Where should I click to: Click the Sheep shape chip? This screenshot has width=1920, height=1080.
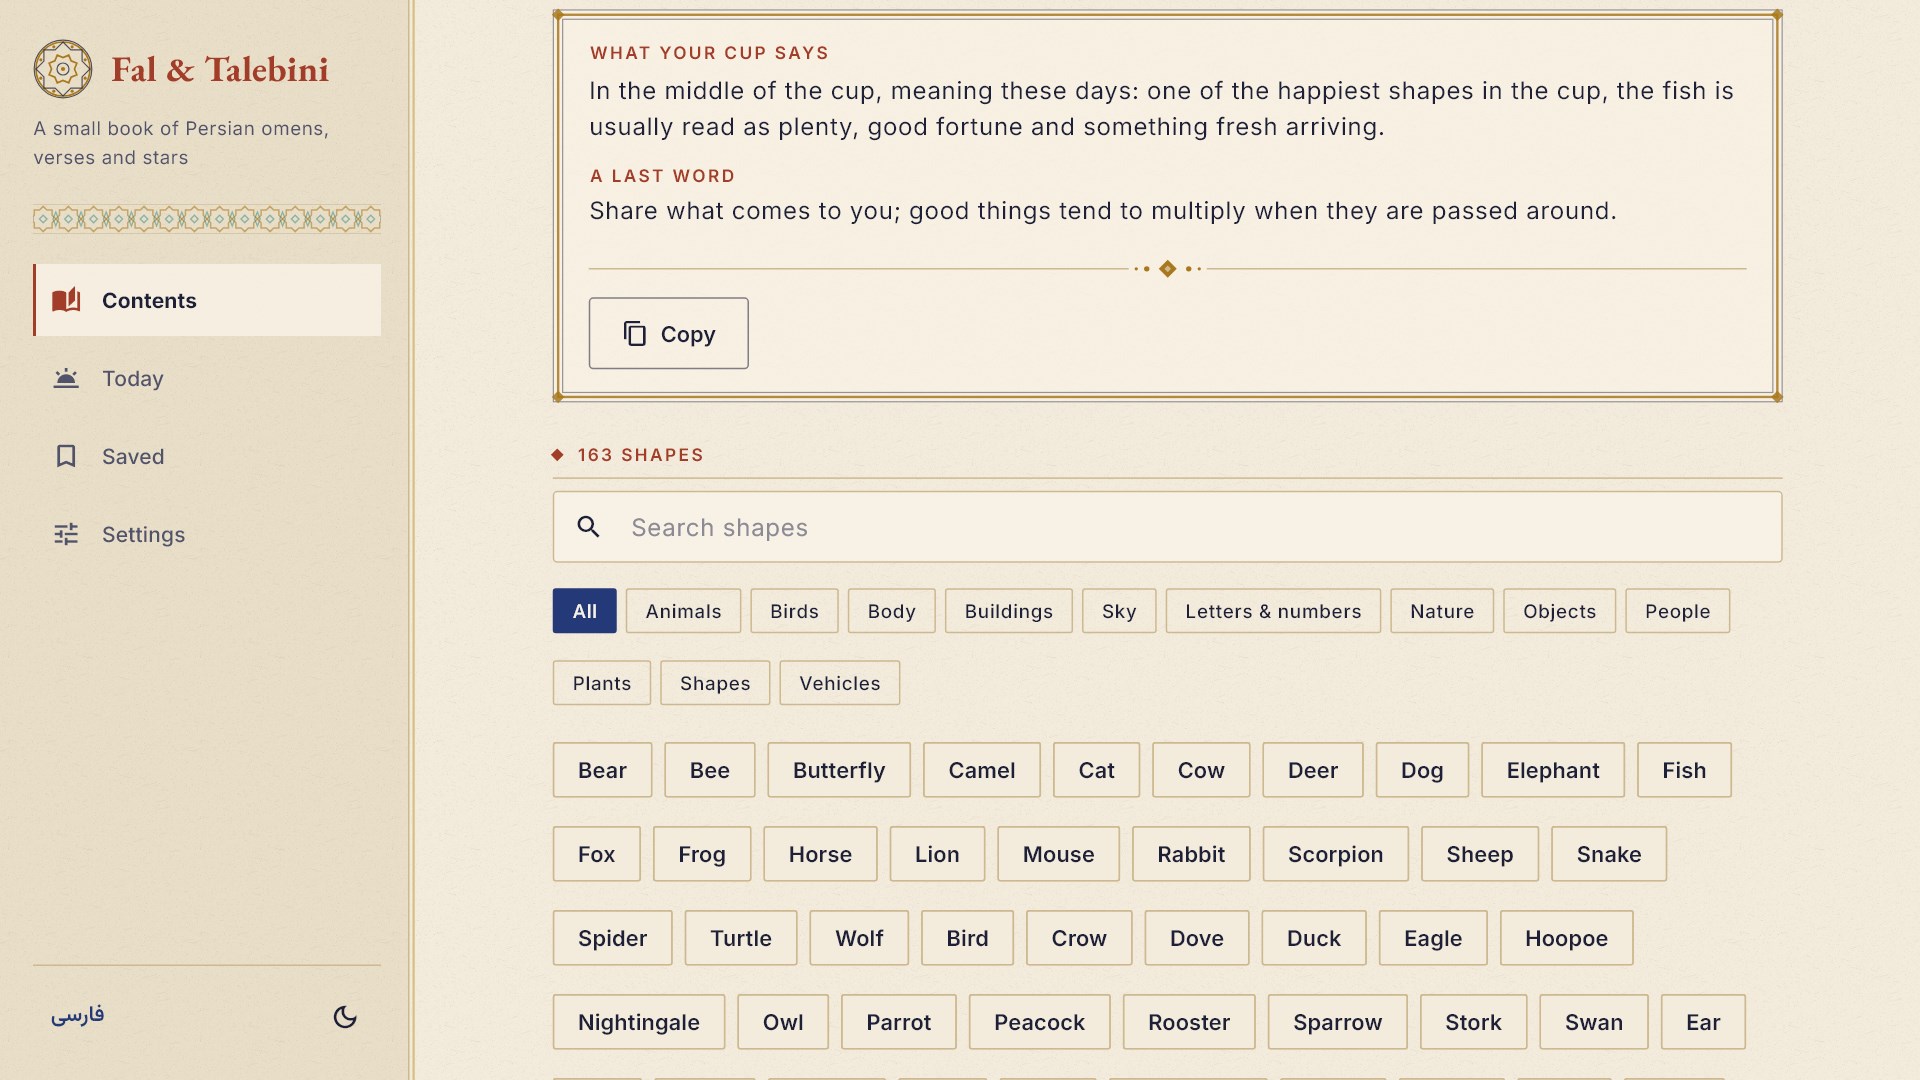click(1479, 854)
